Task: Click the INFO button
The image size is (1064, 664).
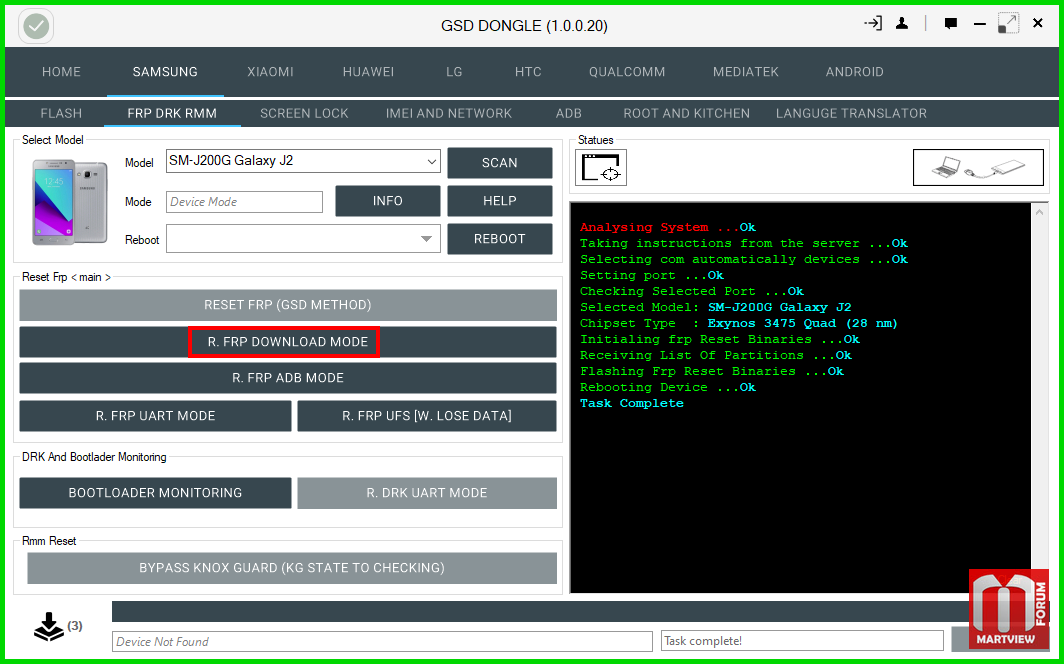Action: (x=387, y=201)
